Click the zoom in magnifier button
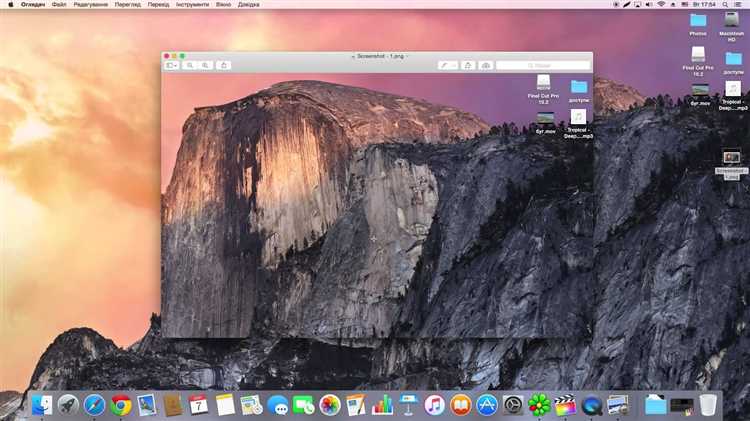This screenshot has width=750, height=421. point(206,65)
